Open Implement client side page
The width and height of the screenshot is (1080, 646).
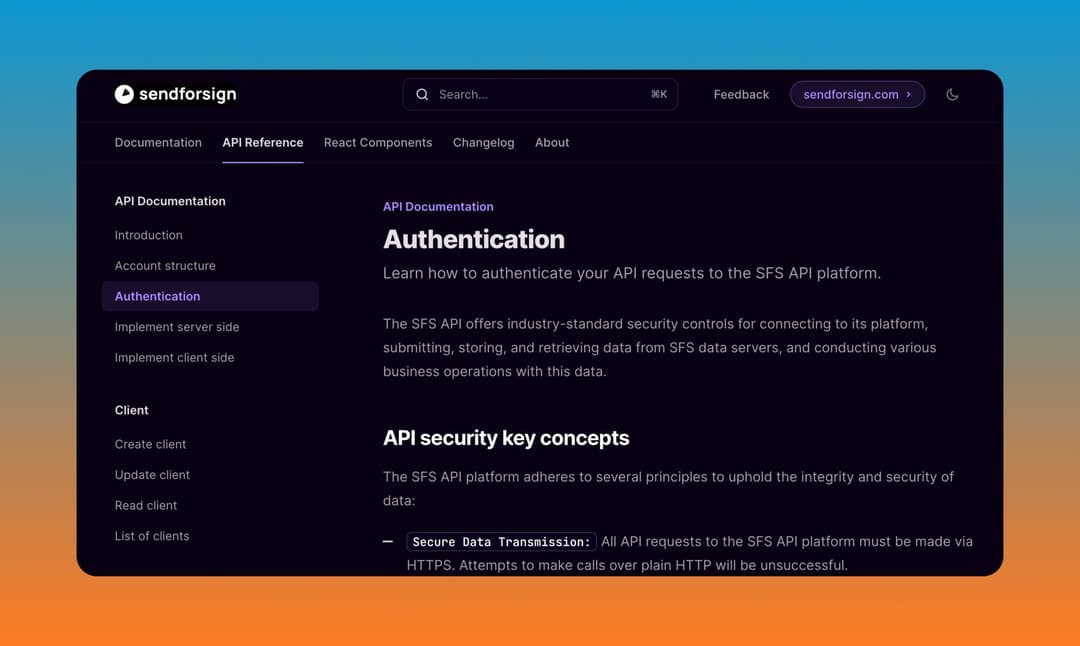pos(174,357)
